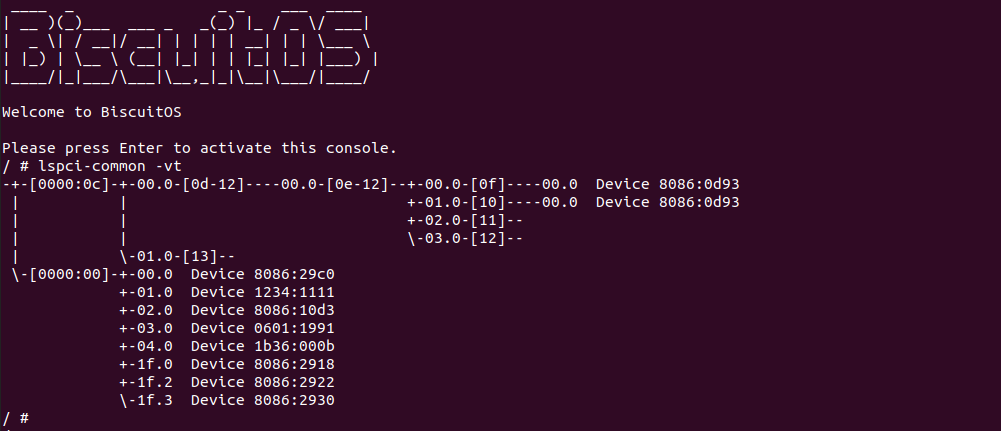
Task: Click Device 8086:29c0 at slot 00.0
Action: [x=262, y=274]
